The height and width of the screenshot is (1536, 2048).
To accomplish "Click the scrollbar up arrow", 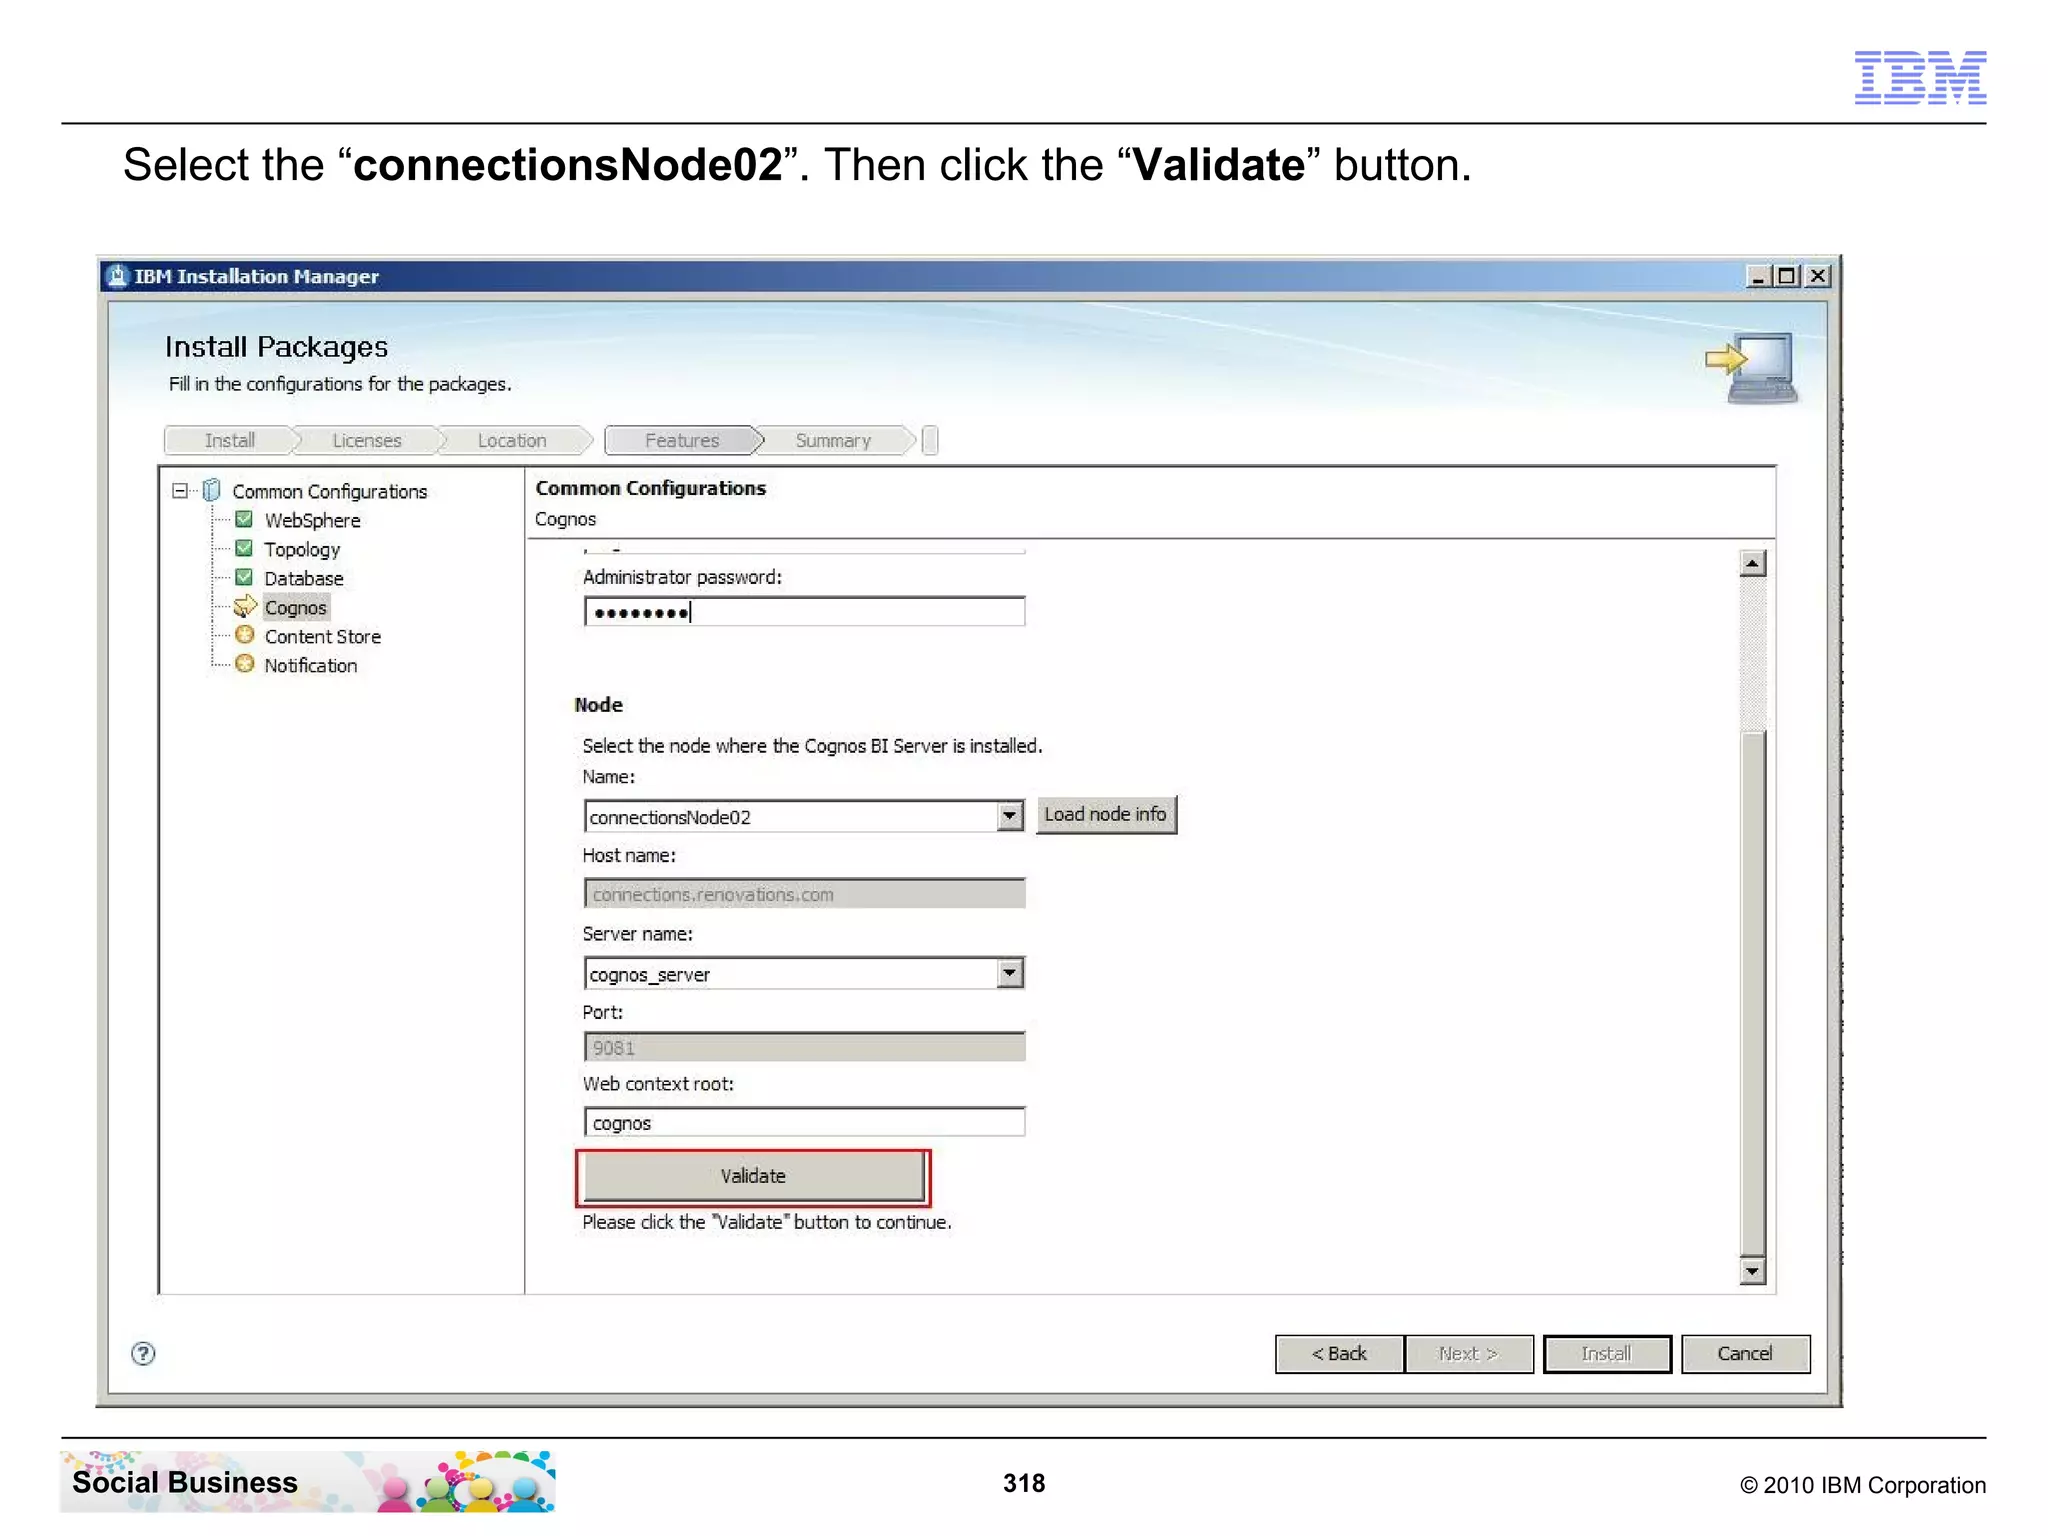I will click(1752, 564).
